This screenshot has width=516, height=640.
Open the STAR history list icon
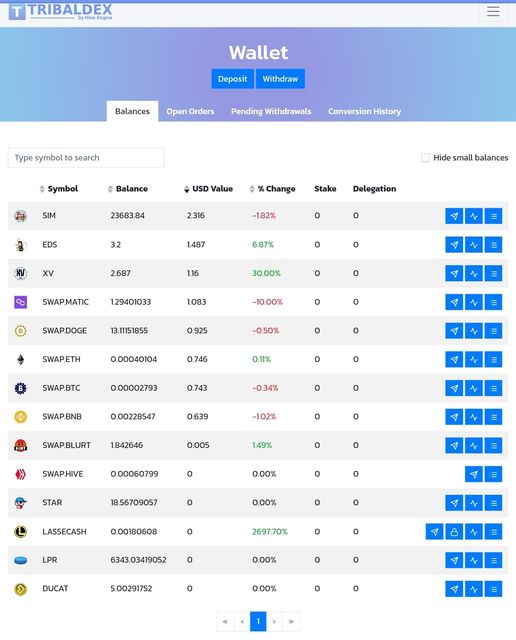tap(494, 503)
